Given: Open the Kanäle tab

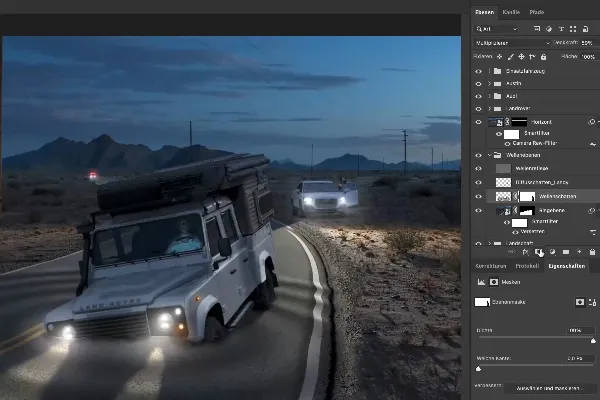Looking at the screenshot, I should (x=511, y=12).
